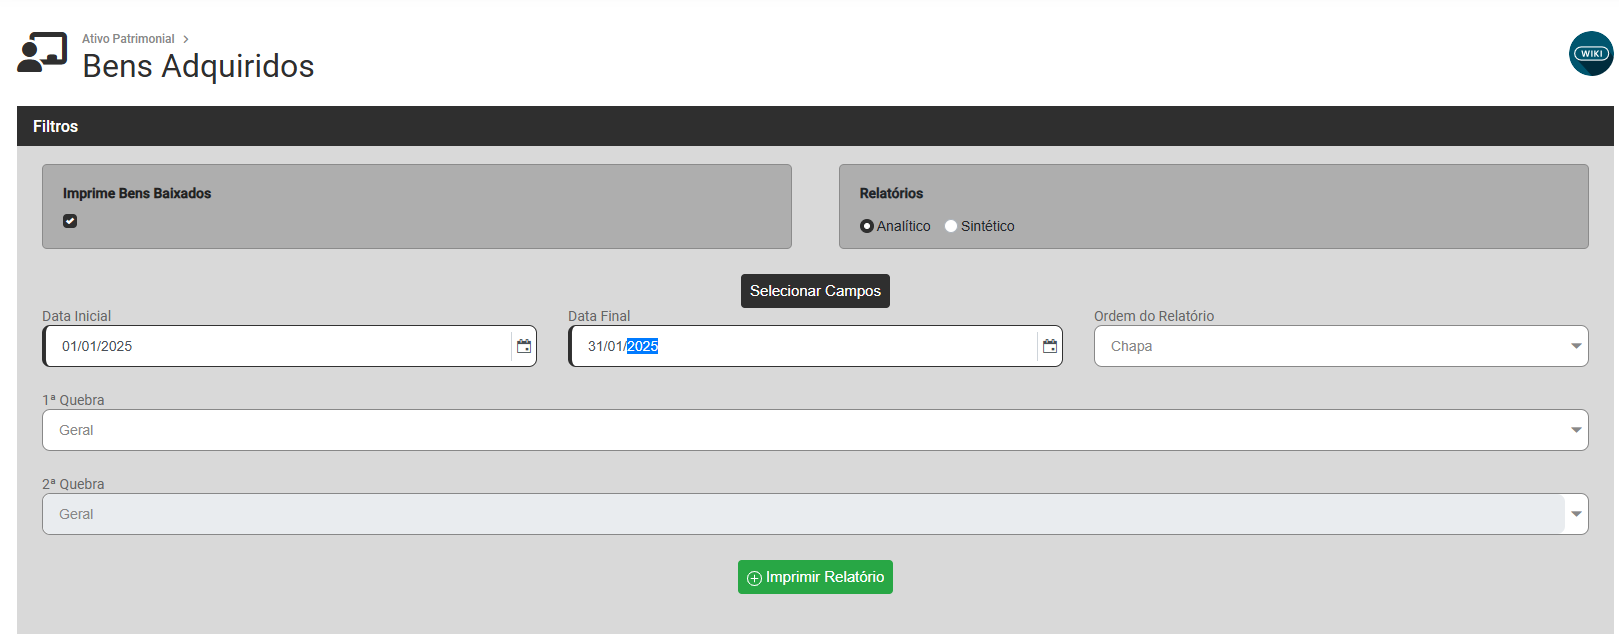
Task: Click the Selecionar Campos button
Action: tap(815, 291)
